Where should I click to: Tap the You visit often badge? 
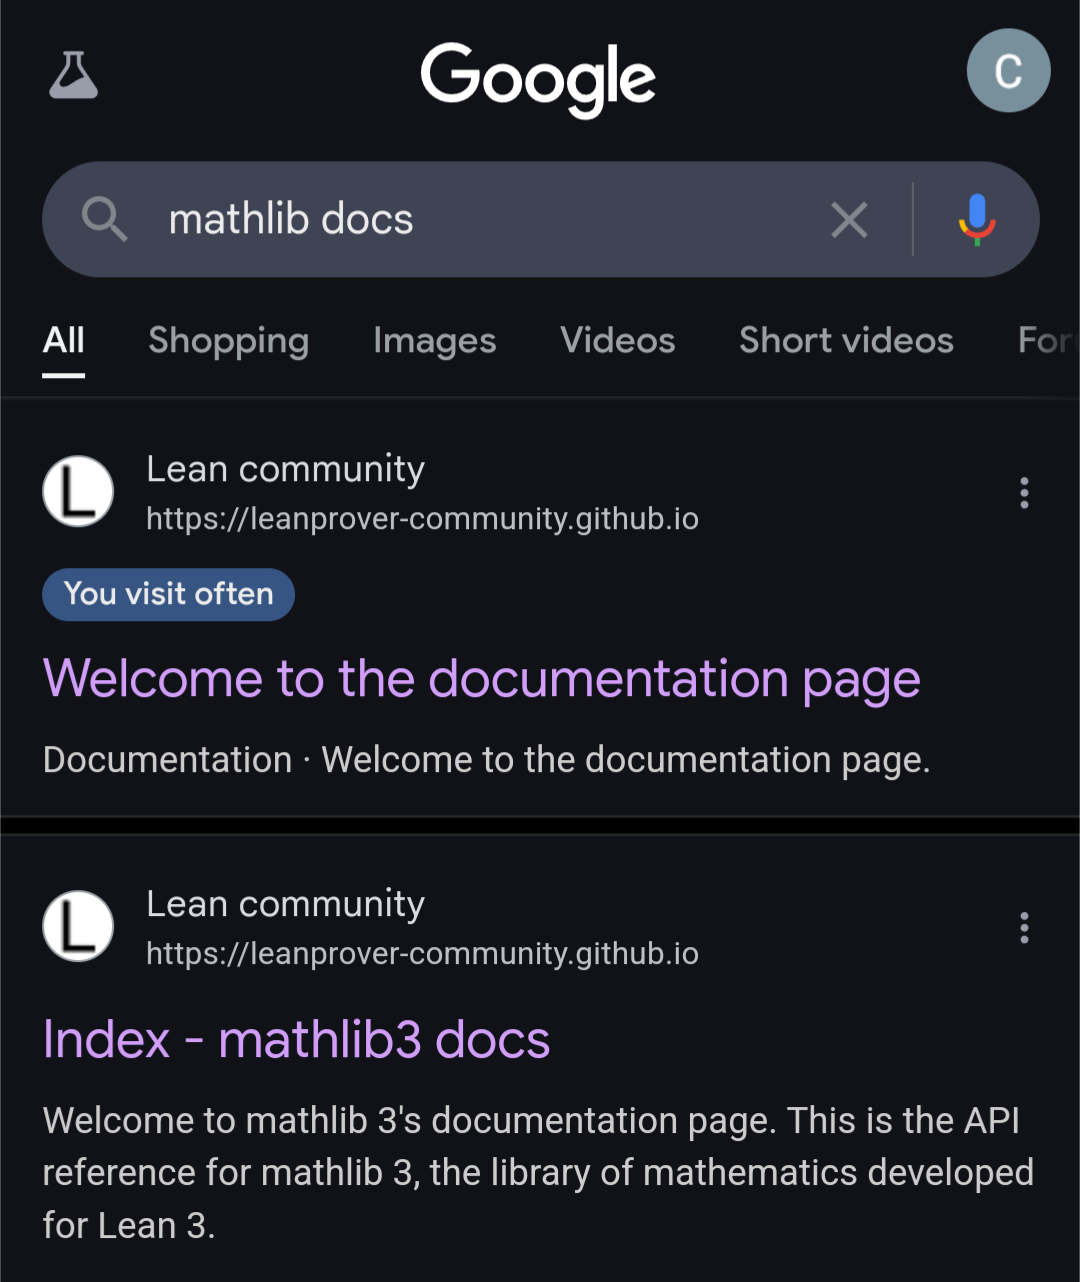168,594
